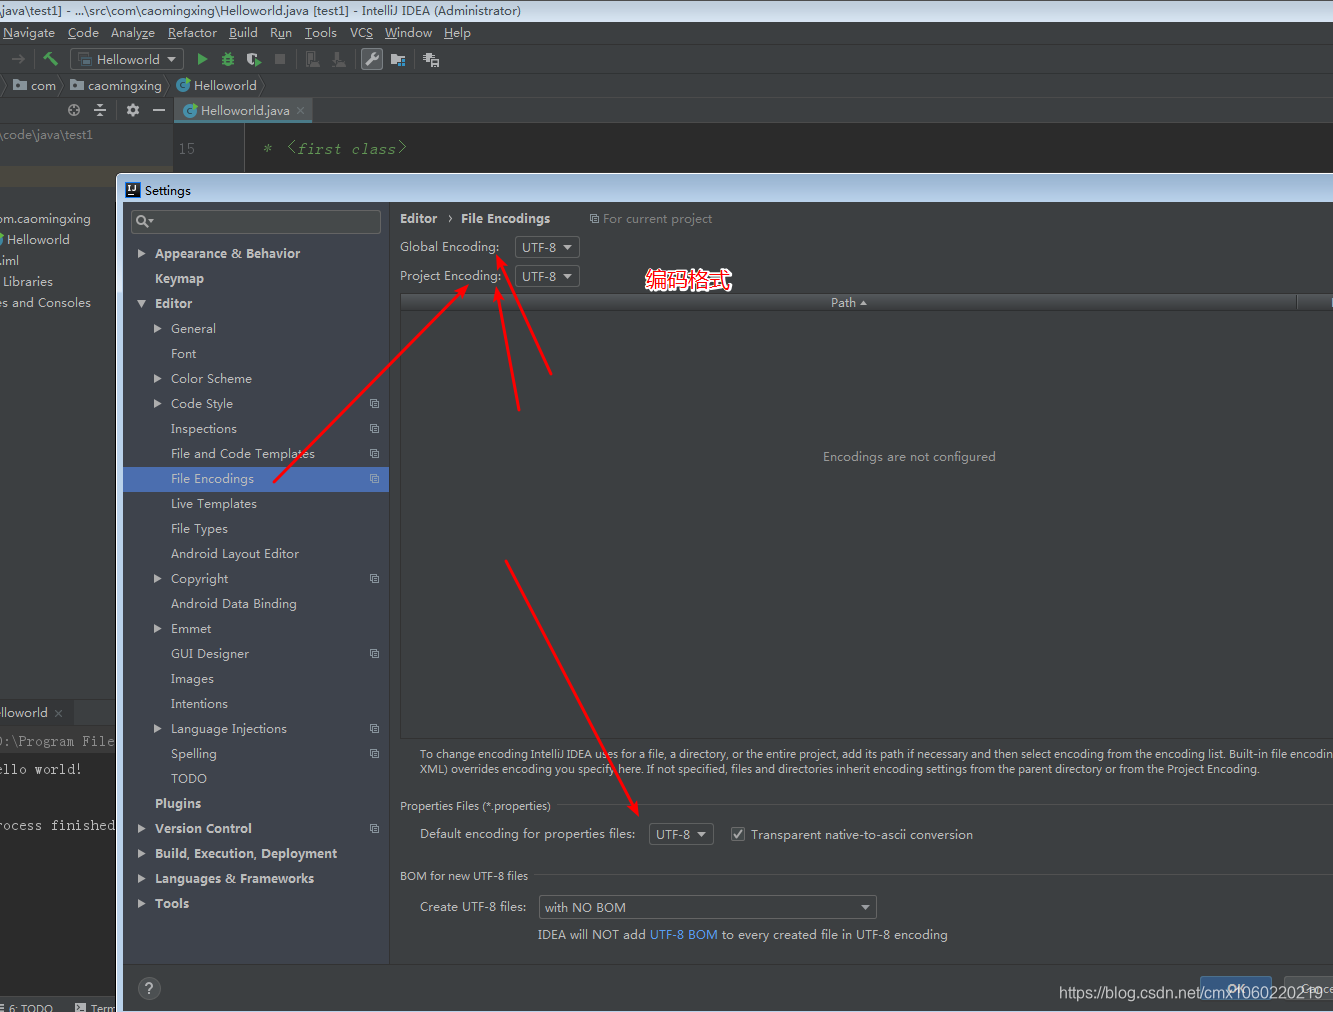
Task: Open the VCS menu
Action: pyautogui.click(x=361, y=33)
